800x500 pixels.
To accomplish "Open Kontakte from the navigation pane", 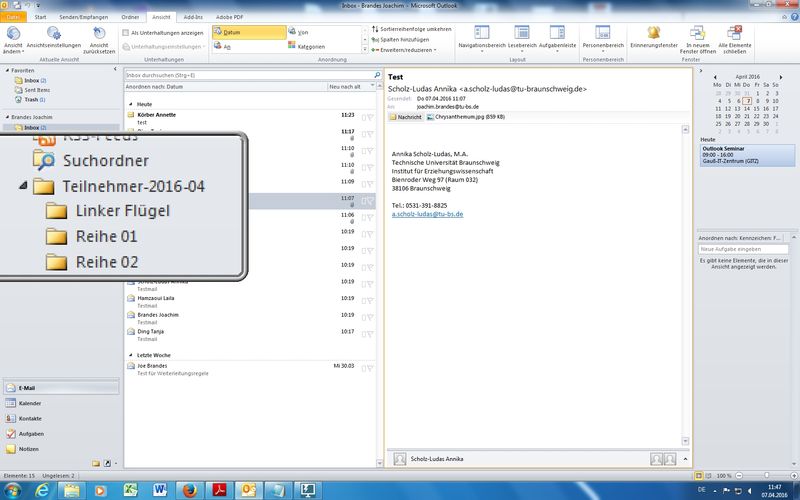I will 30,418.
